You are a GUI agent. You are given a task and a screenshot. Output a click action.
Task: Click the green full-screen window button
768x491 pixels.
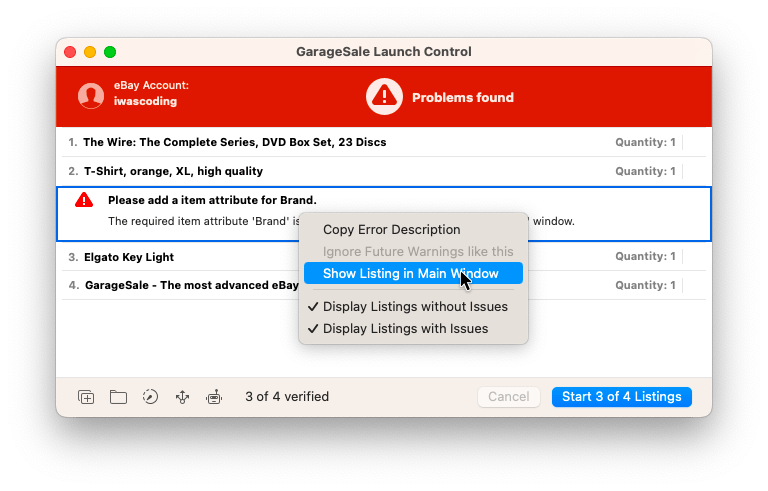point(110,52)
